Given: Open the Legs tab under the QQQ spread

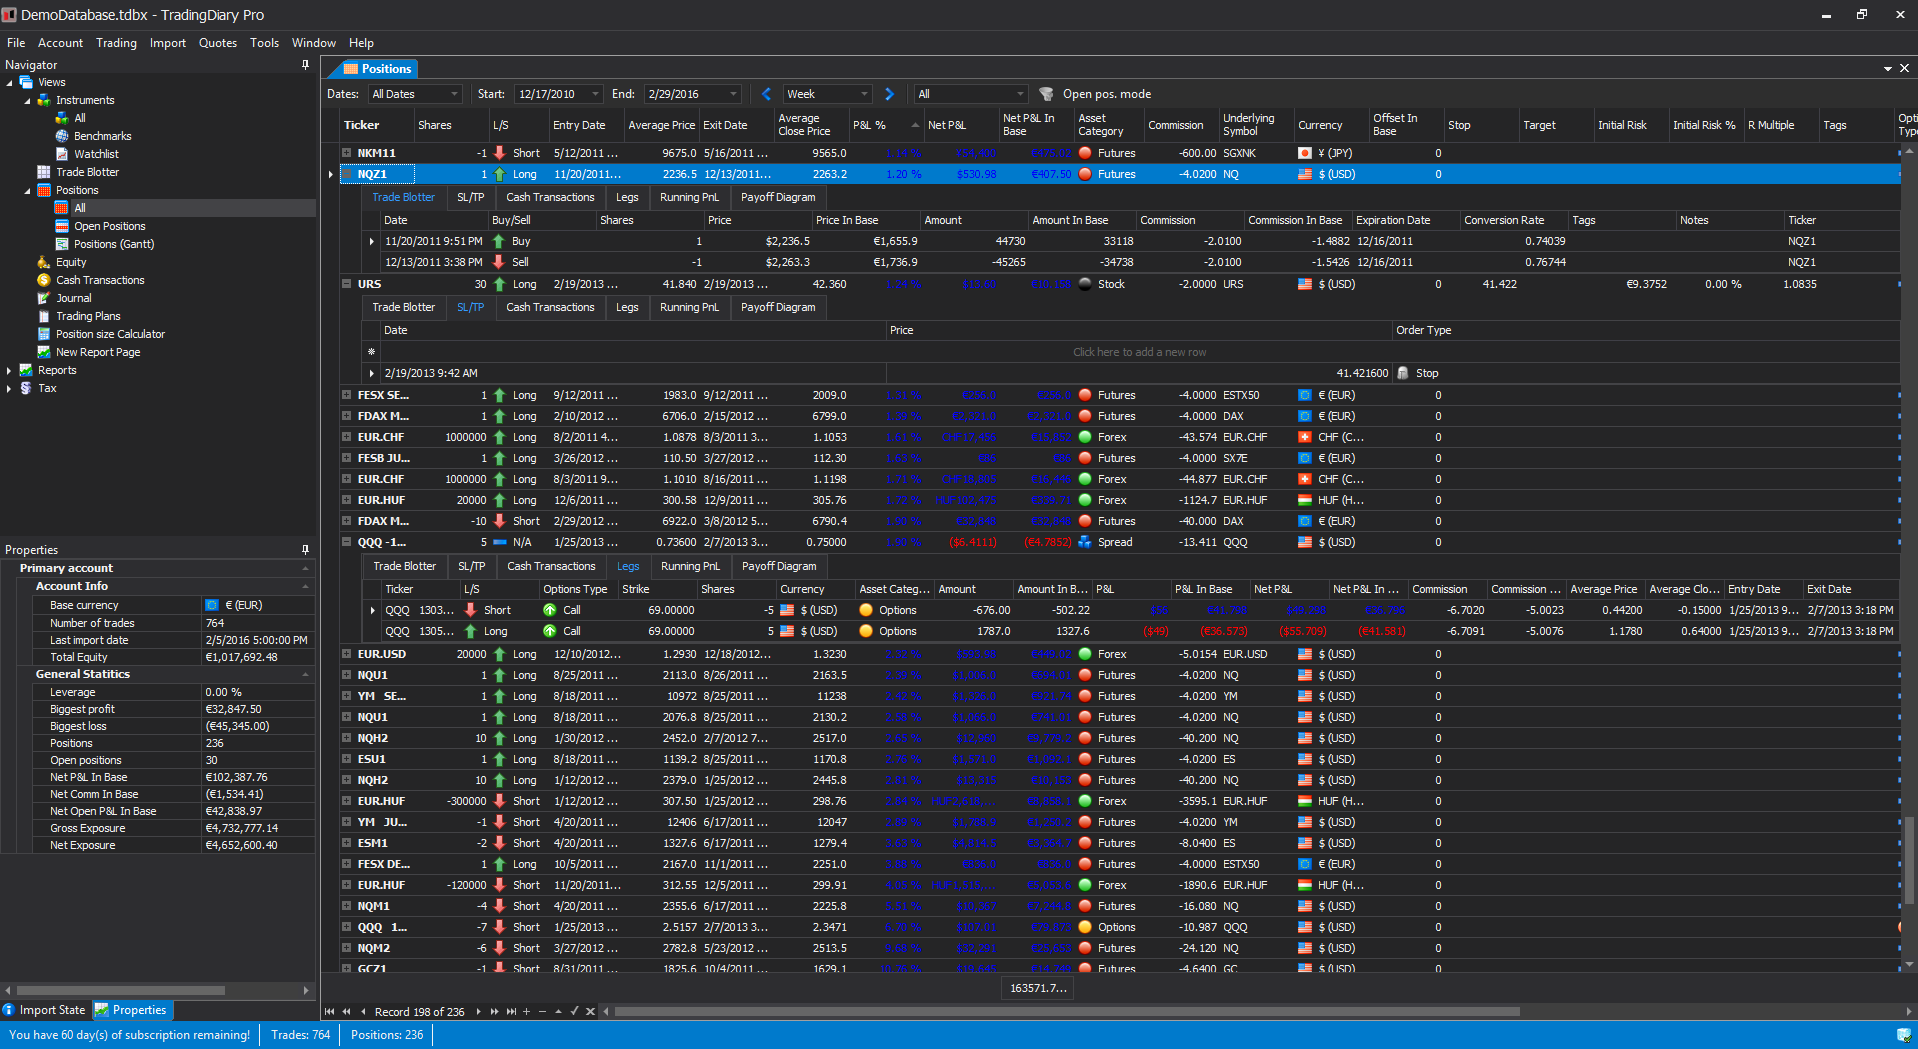Looking at the screenshot, I should pos(628,566).
